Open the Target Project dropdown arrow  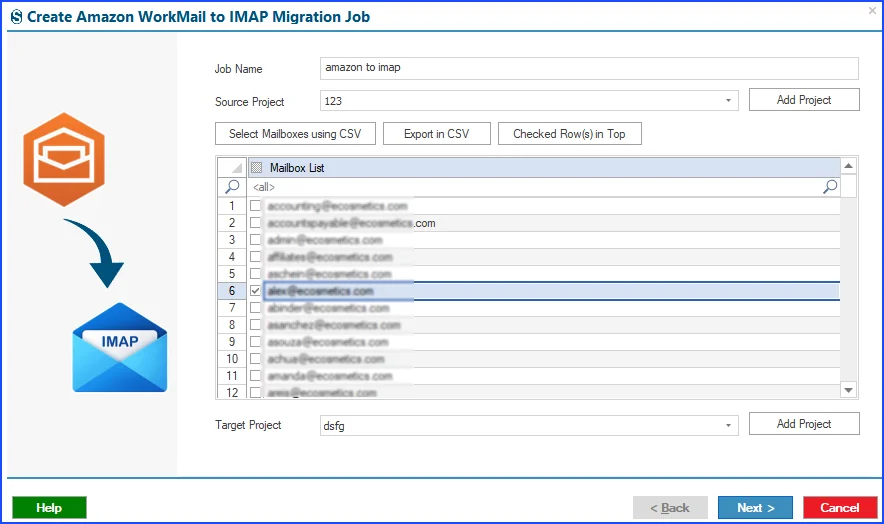[x=728, y=425]
